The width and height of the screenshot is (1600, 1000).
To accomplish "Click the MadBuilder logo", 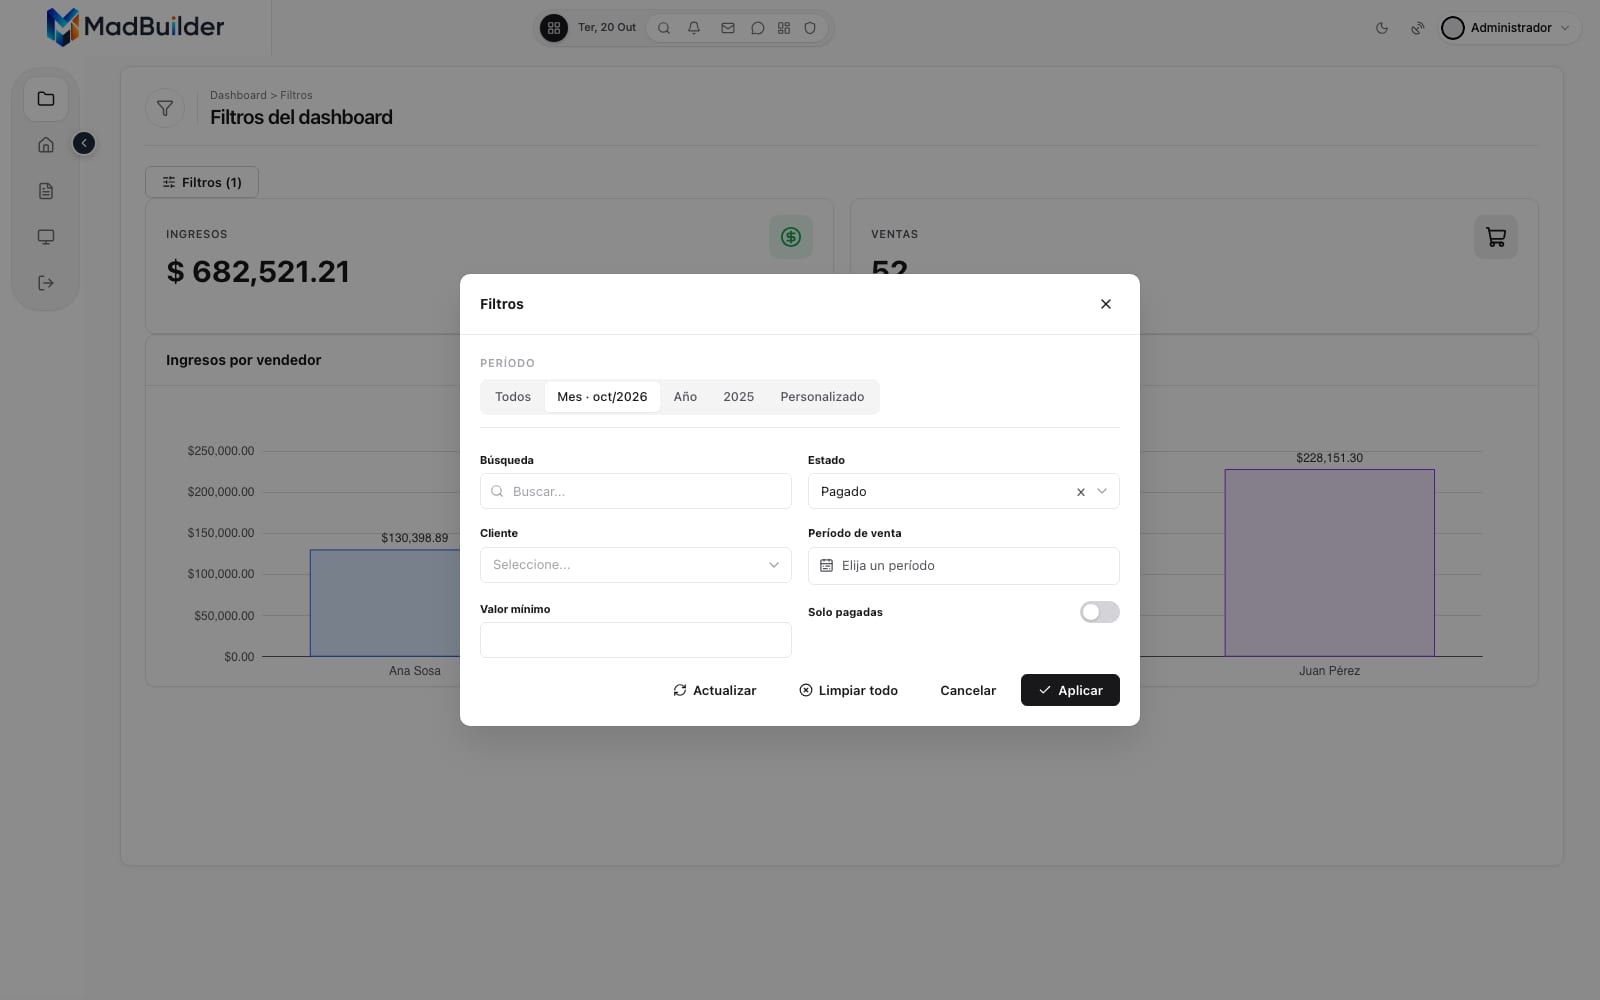I will pos(135,27).
